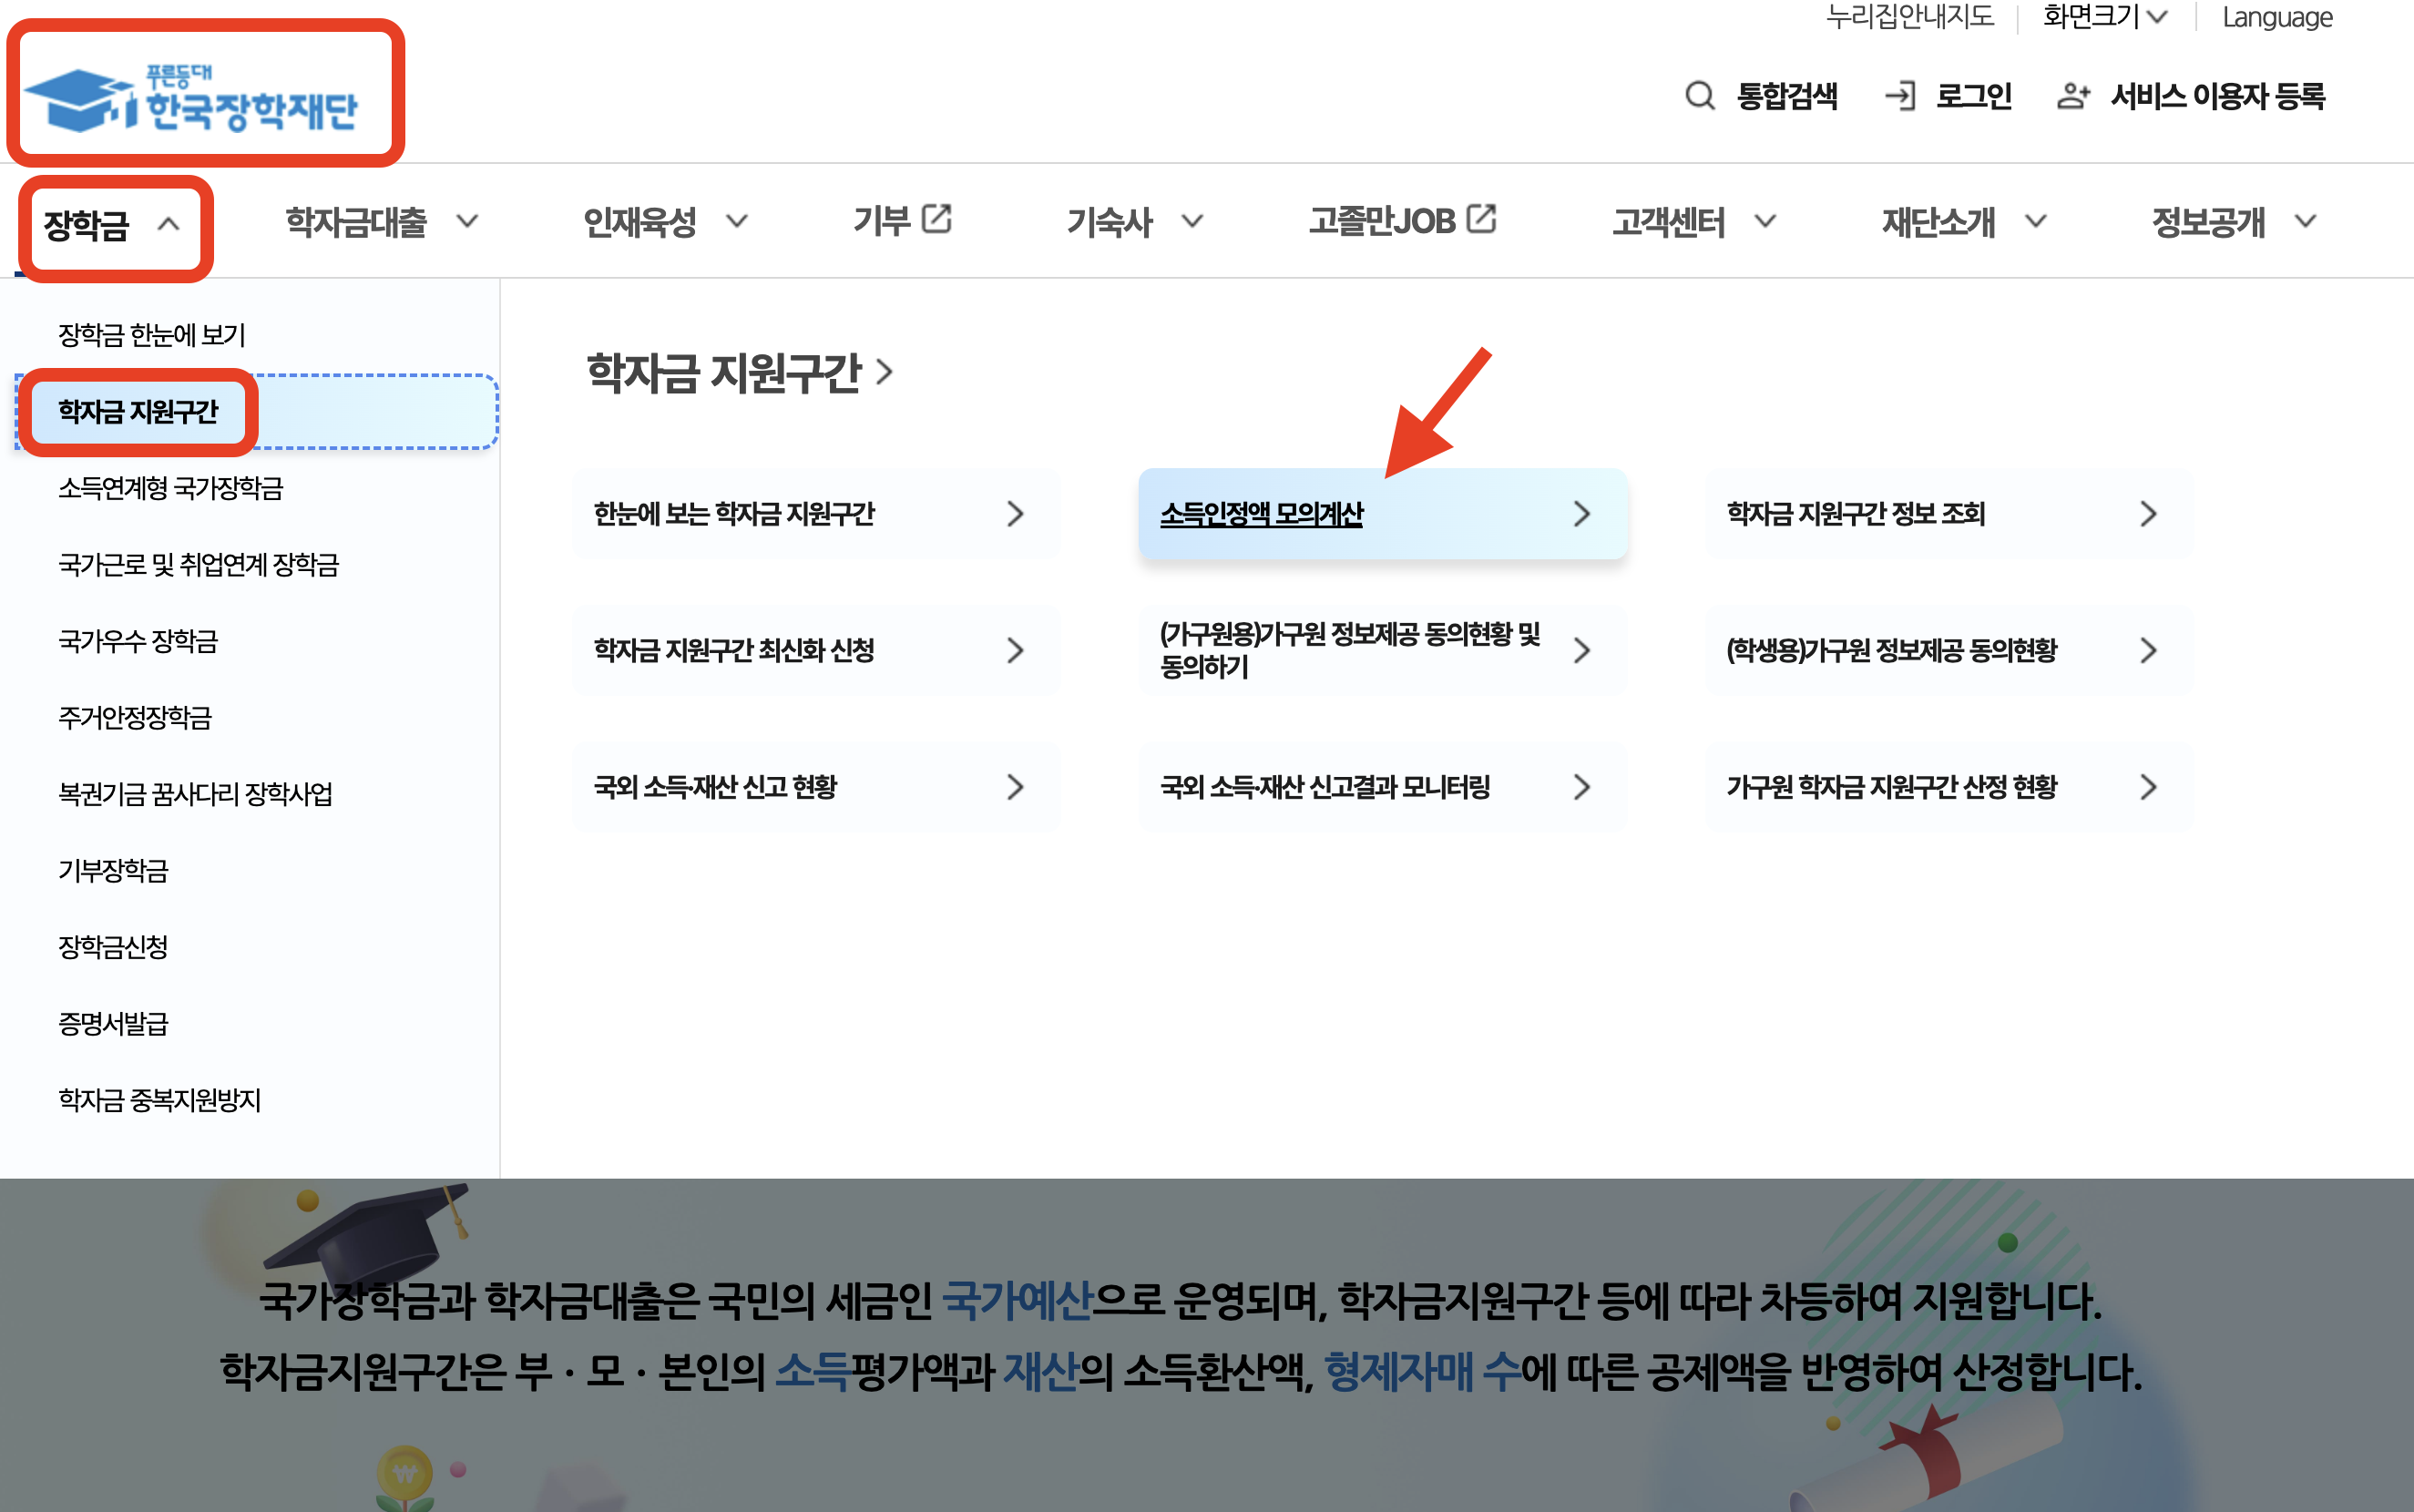Expand the 기숙사 menu chevron
Screen dimensions: 2414x1512
1192,221
